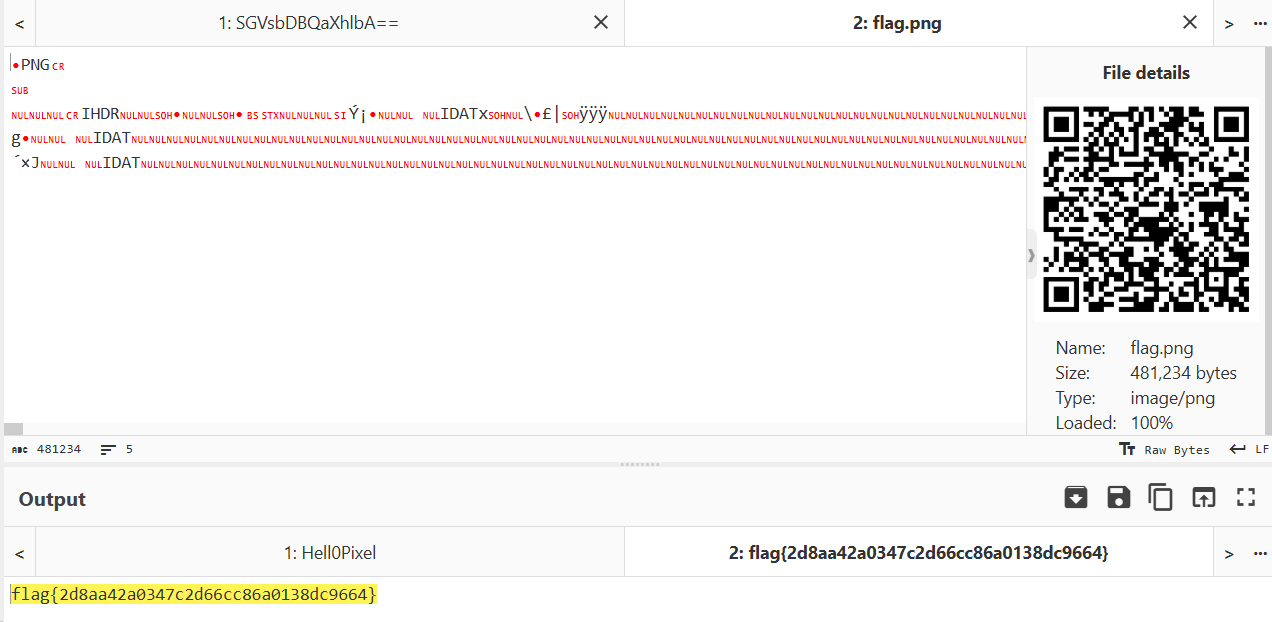Change LF end-of-line sequence
The height and width of the screenshot is (622, 1272).
(1250, 450)
